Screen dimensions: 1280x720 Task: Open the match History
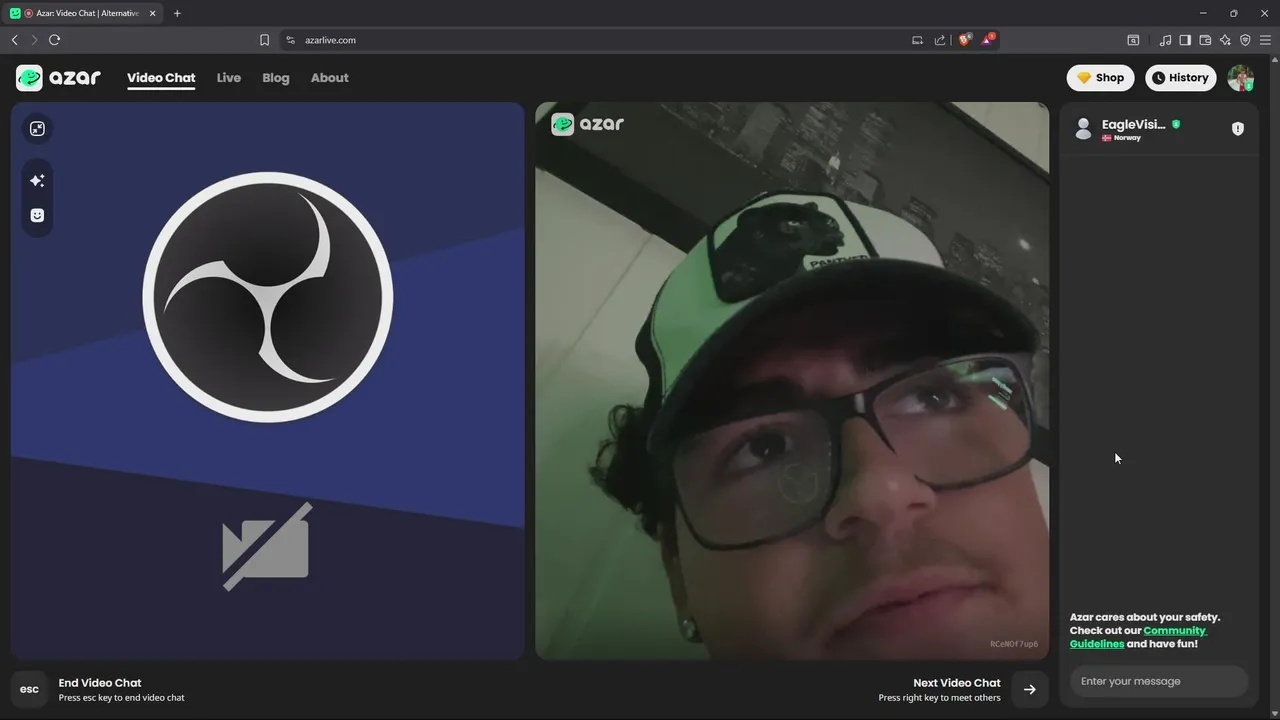(1180, 78)
